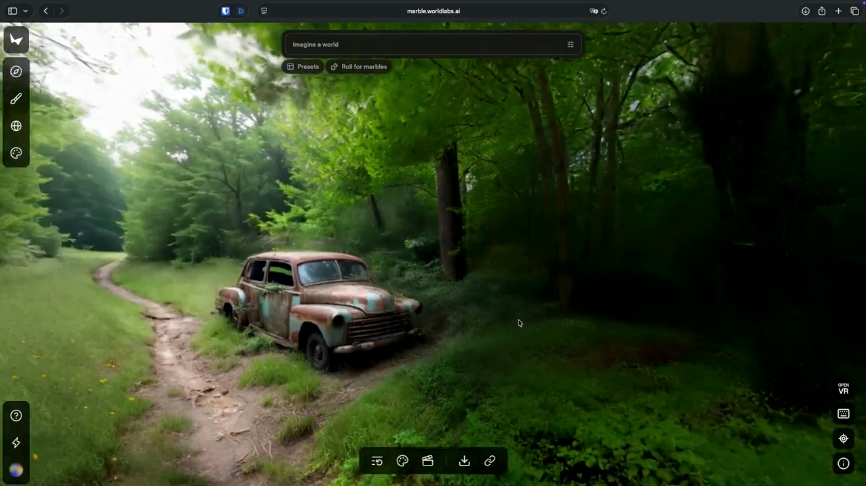Open the profile avatar circle
This screenshot has height=486, width=866.
point(16,469)
